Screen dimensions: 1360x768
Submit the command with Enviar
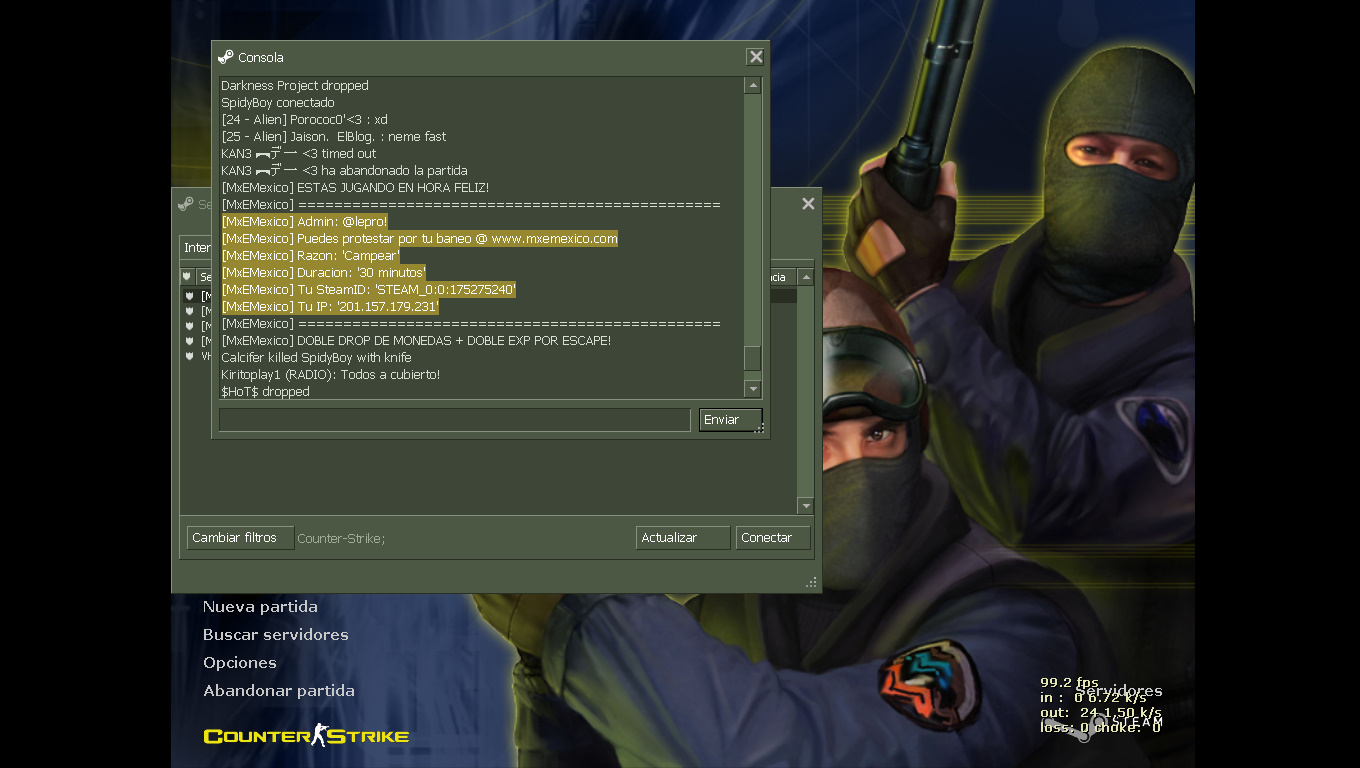730,420
